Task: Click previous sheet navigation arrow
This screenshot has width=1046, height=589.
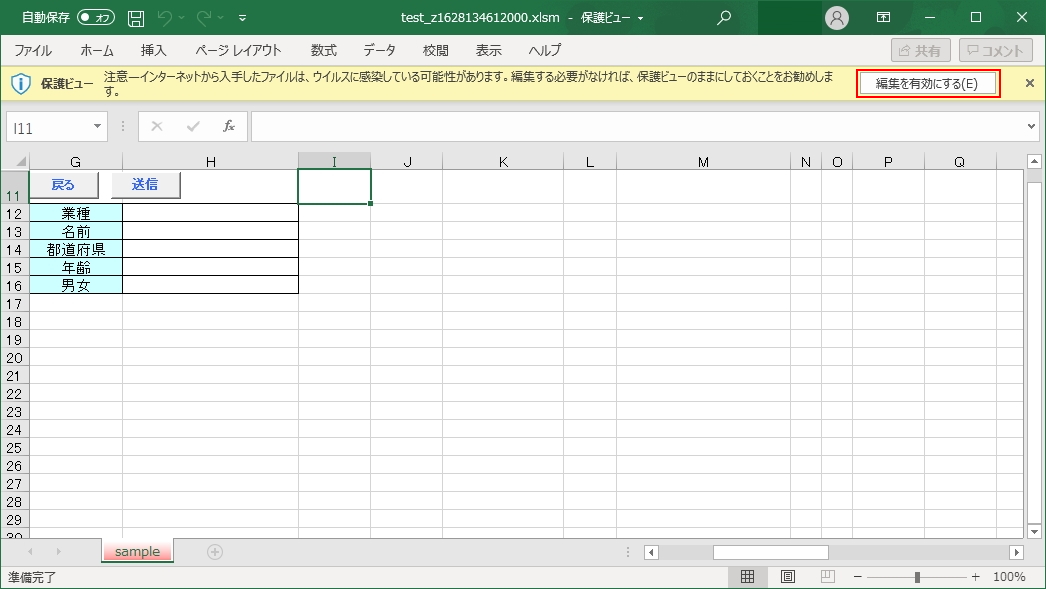Action: [x=30, y=552]
